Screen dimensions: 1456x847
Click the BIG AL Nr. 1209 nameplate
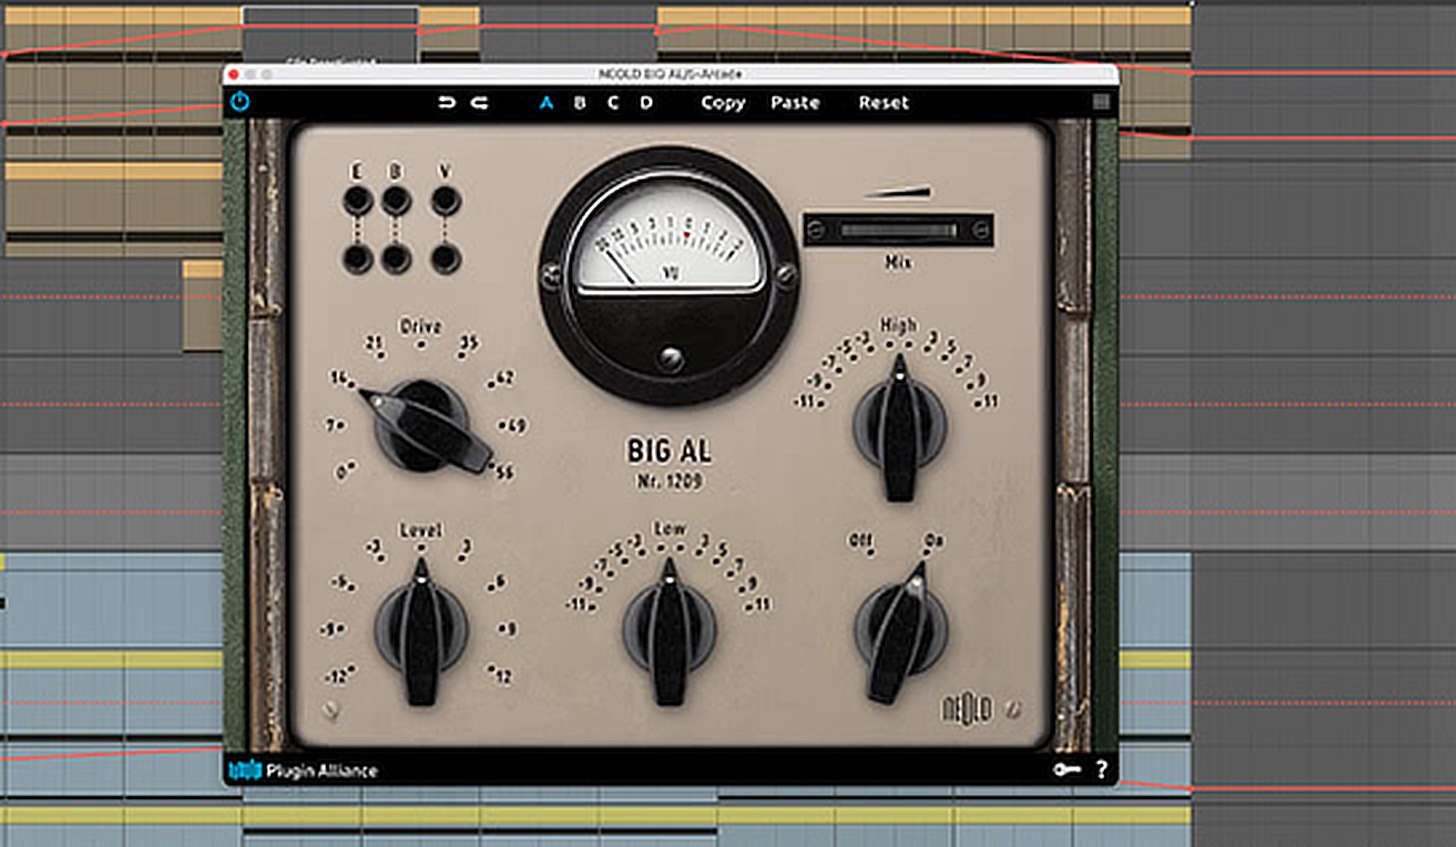pyautogui.click(x=670, y=463)
